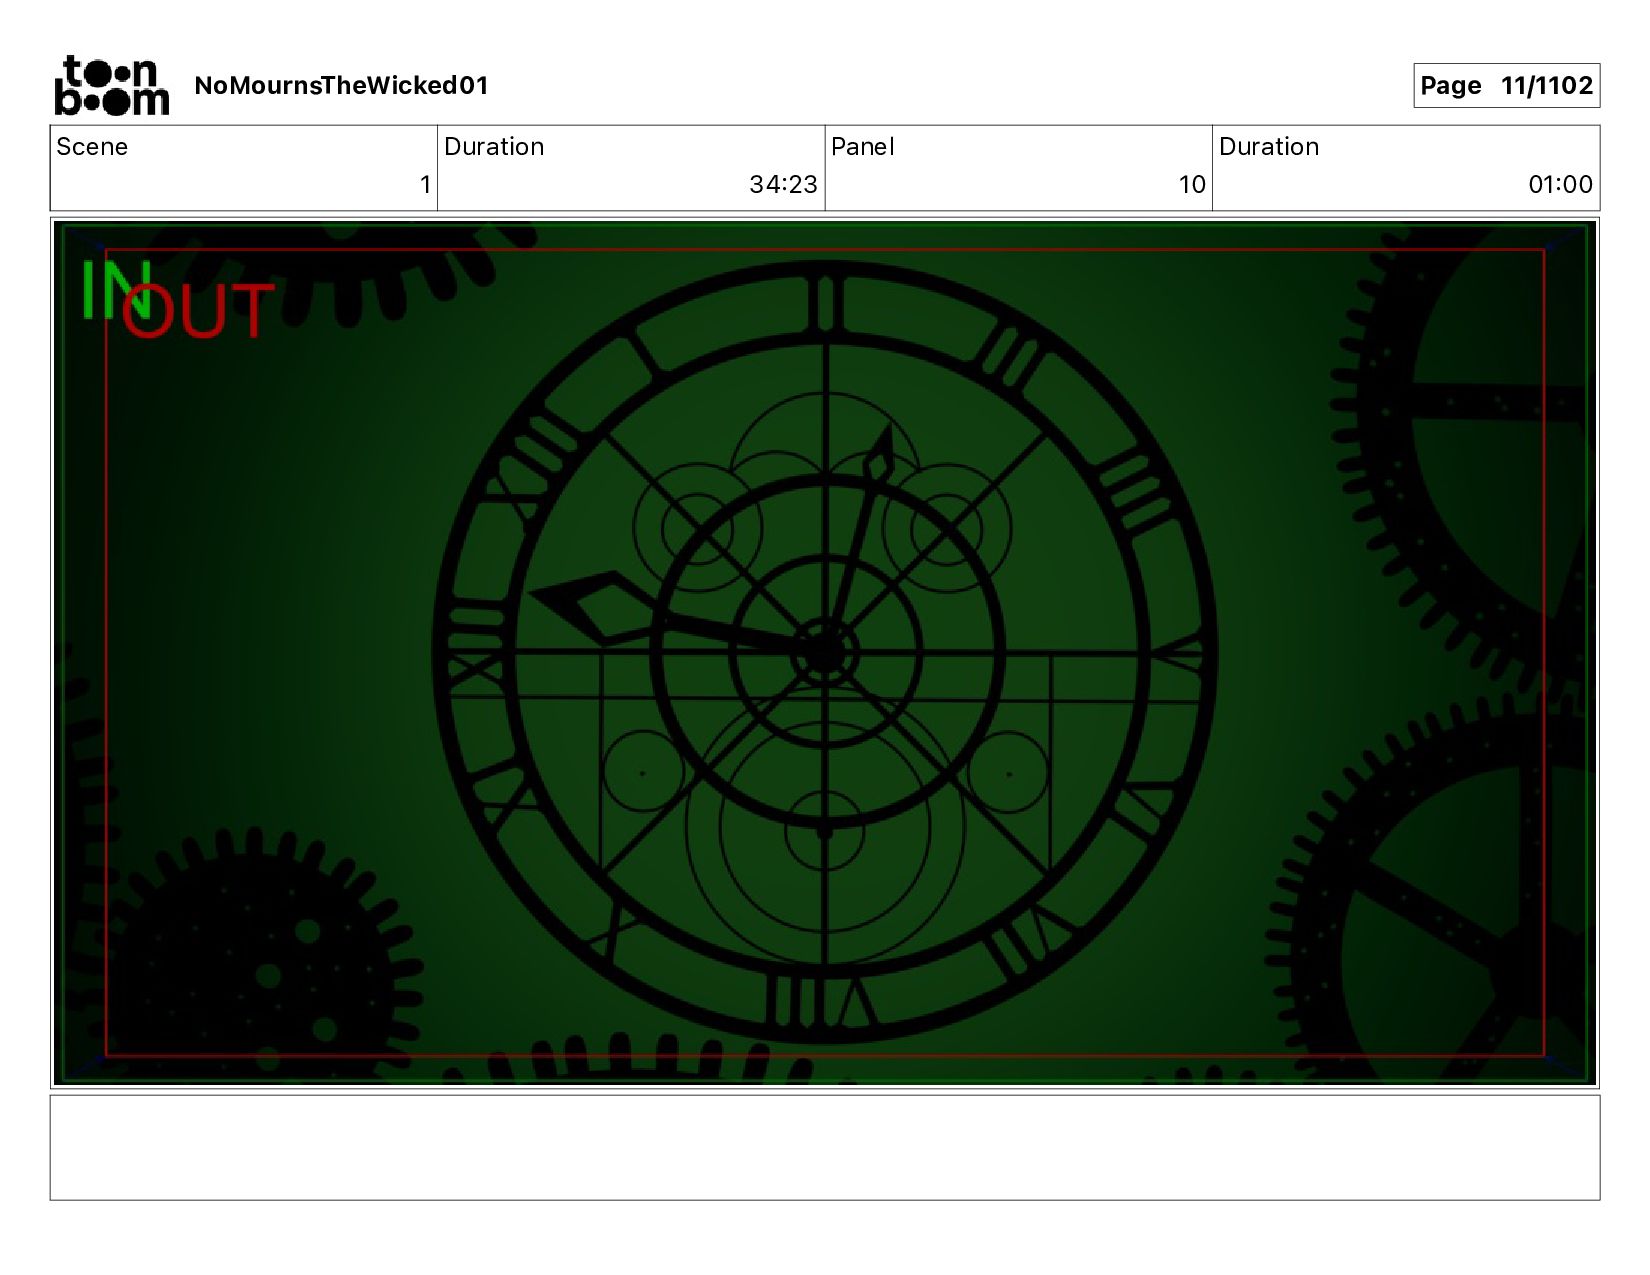Select the scene number 1 value

[425, 184]
